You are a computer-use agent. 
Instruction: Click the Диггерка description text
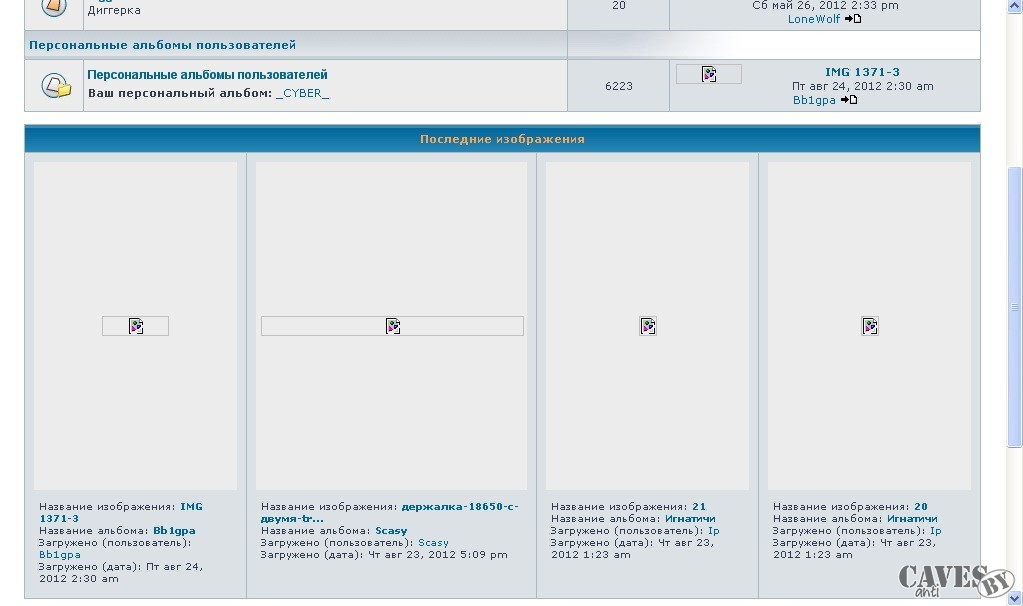pos(114,10)
